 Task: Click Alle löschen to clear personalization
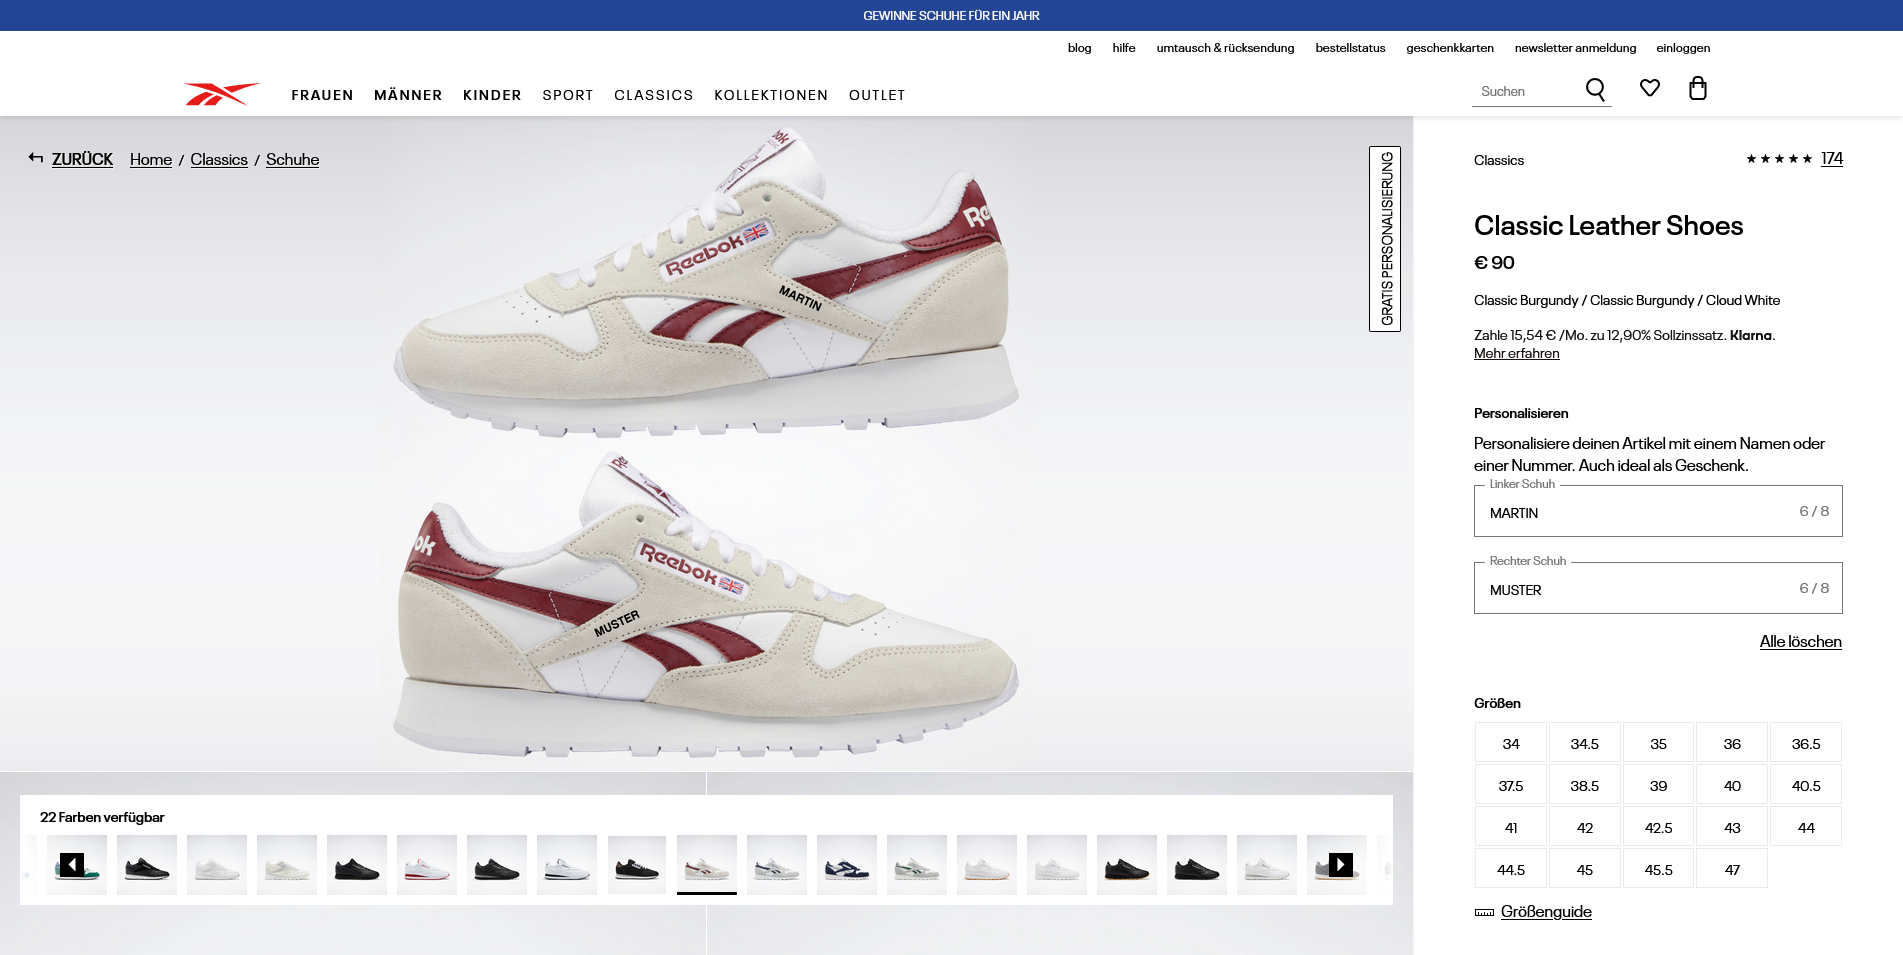point(1800,642)
